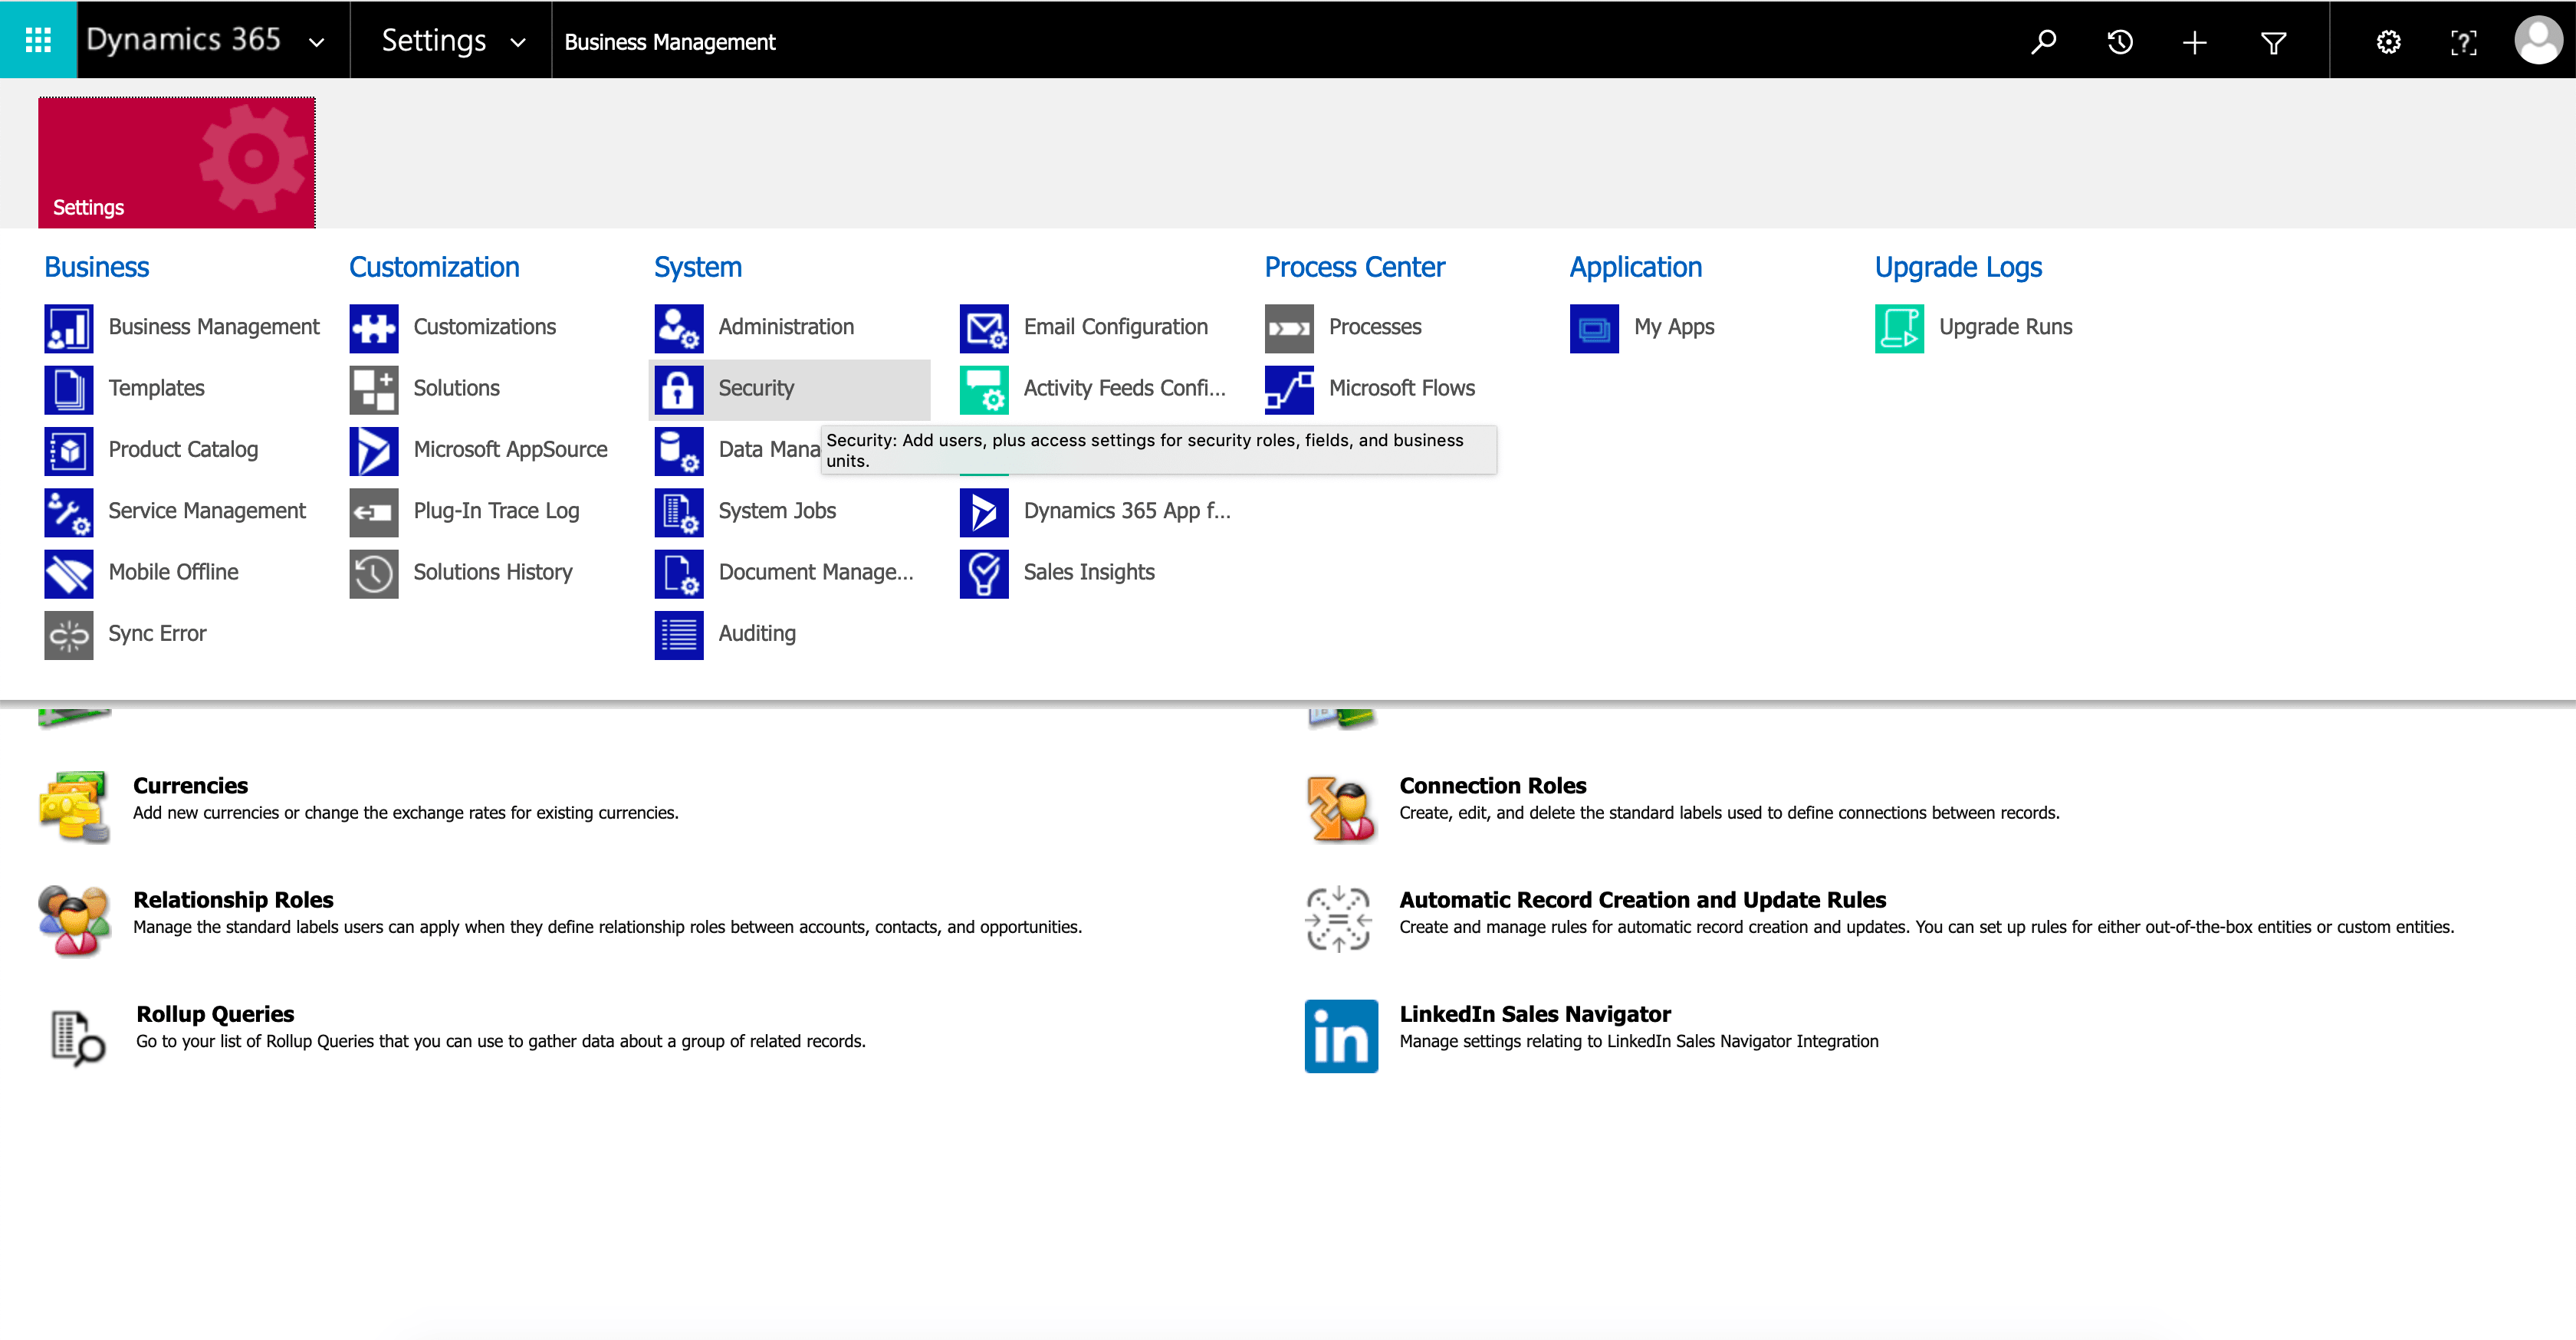
Task: Click the Data Management database icon
Action: 679,451
